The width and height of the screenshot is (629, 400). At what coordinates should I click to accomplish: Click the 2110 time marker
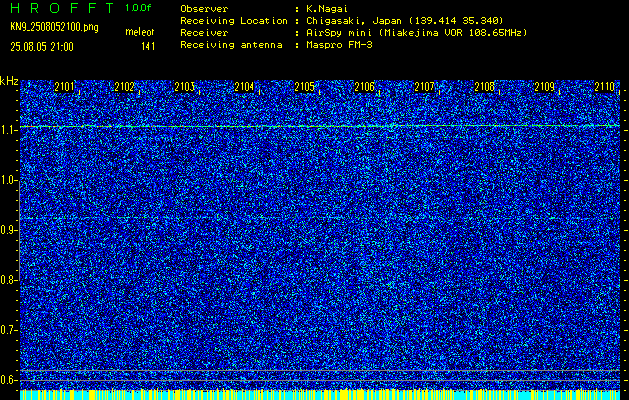coord(605,87)
